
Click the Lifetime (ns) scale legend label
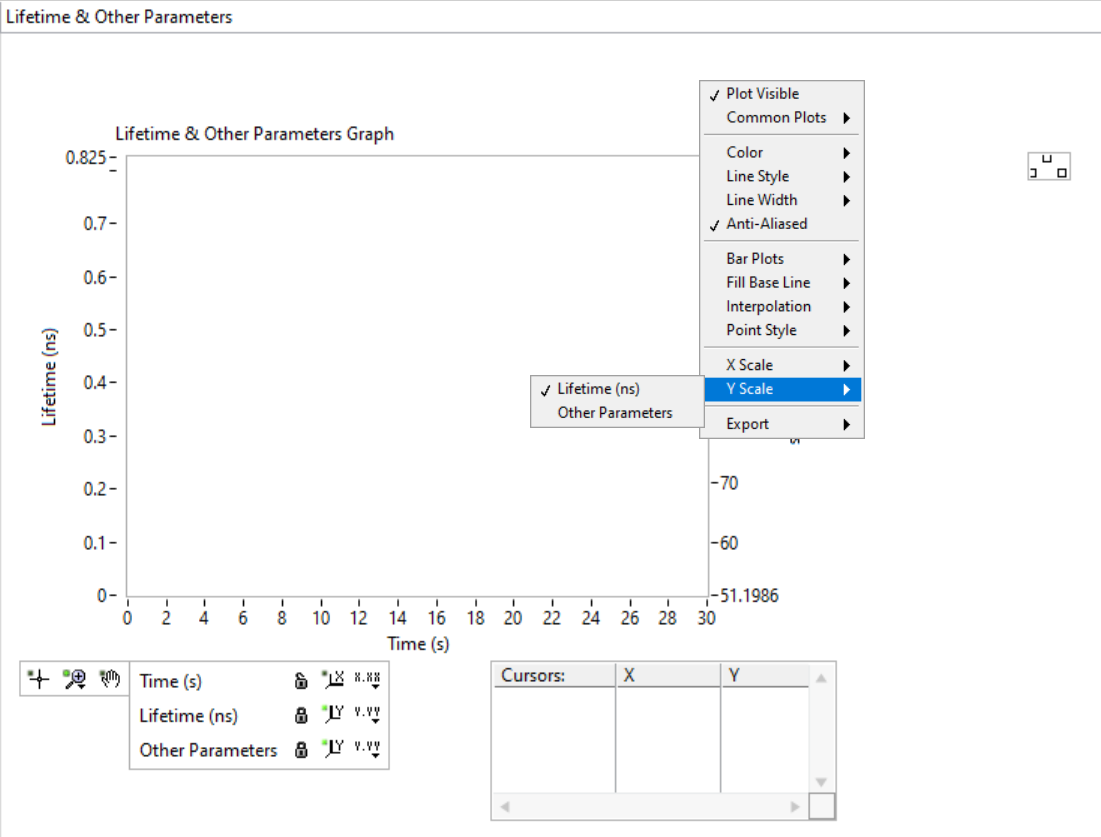pos(189,716)
